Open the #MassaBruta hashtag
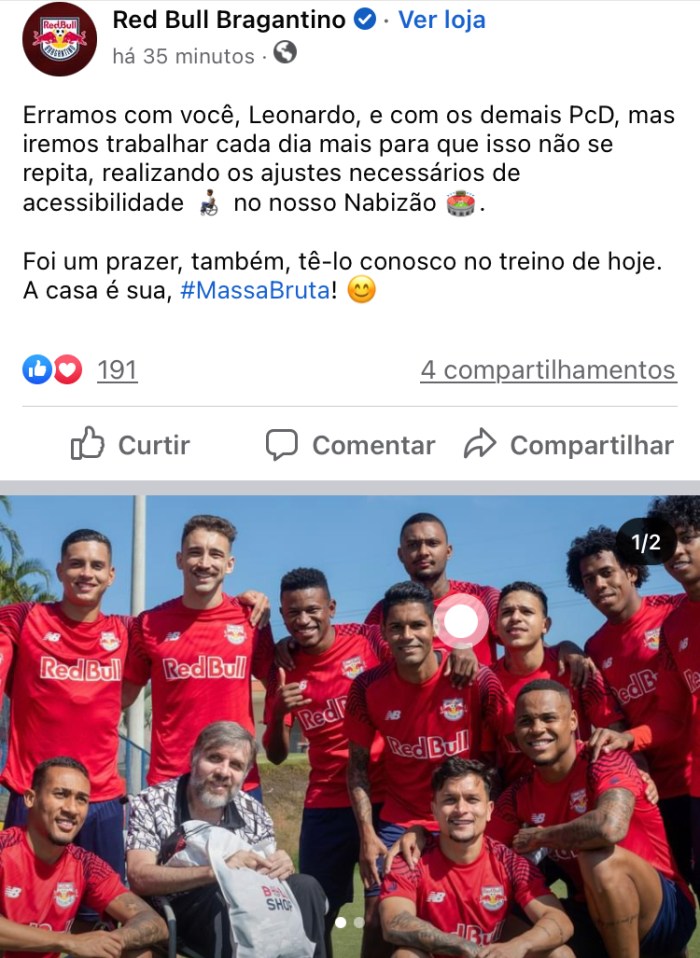The width and height of the screenshot is (700, 958). [x=255, y=290]
